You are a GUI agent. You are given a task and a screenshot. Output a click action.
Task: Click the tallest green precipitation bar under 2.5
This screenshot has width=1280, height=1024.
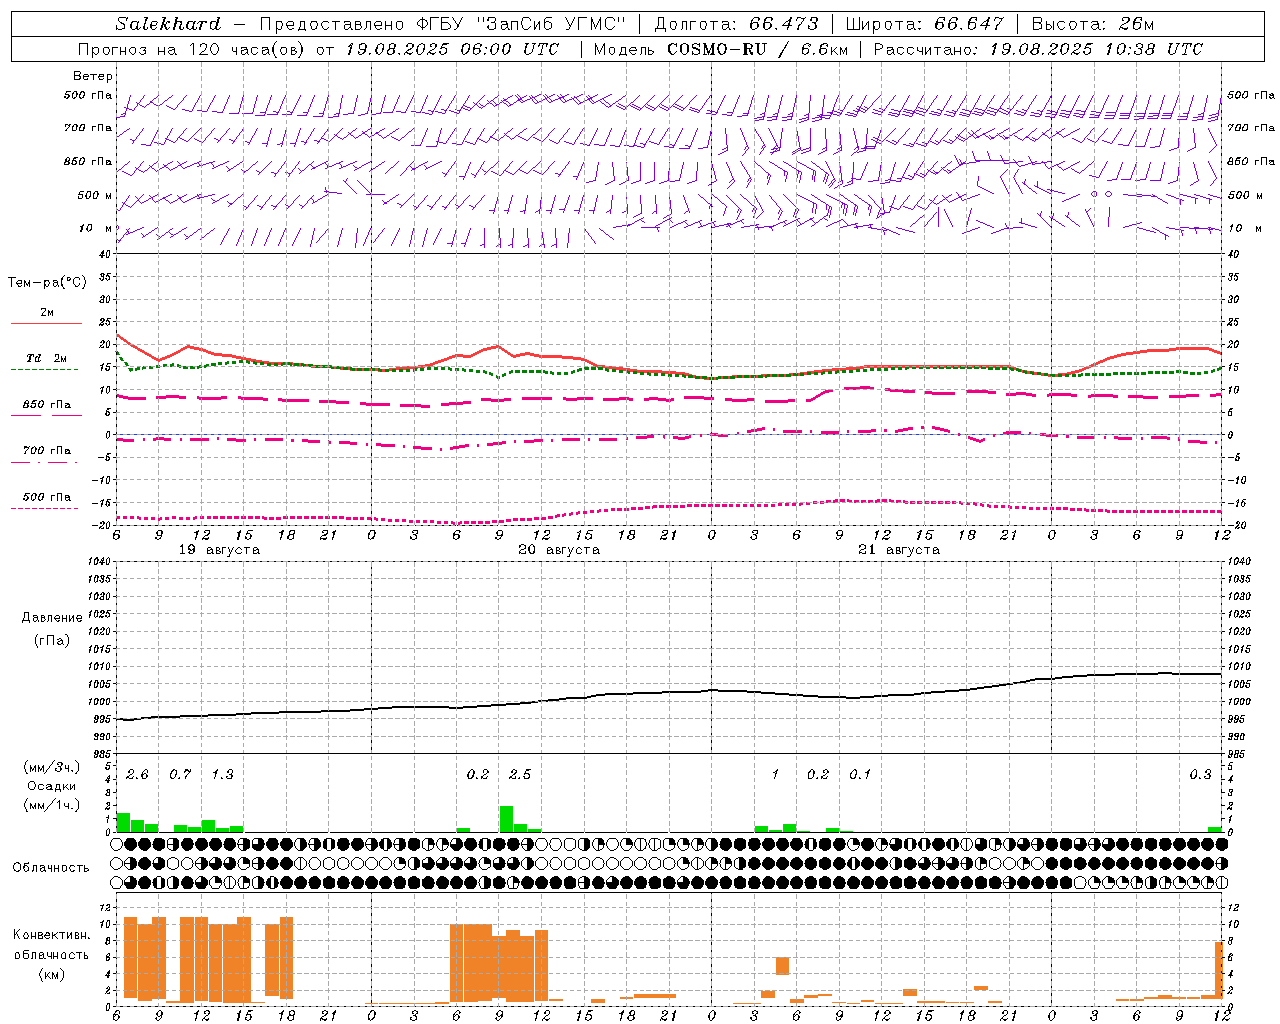pos(506,819)
